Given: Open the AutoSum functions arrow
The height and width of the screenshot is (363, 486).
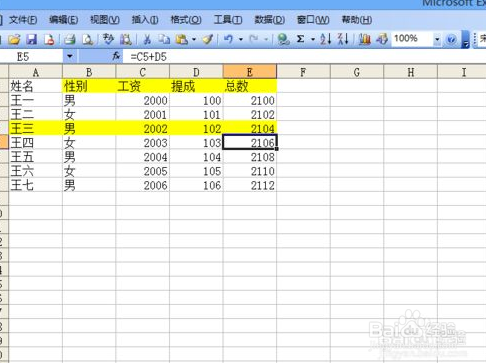Looking at the screenshot, I should pos(313,40).
